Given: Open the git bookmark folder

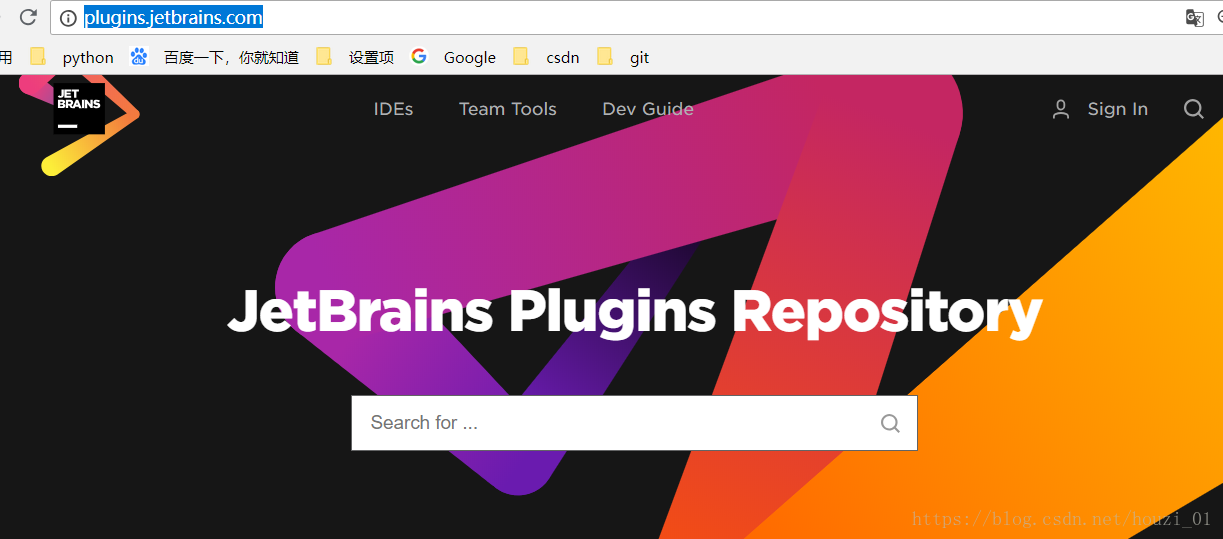Looking at the screenshot, I should coord(639,57).
